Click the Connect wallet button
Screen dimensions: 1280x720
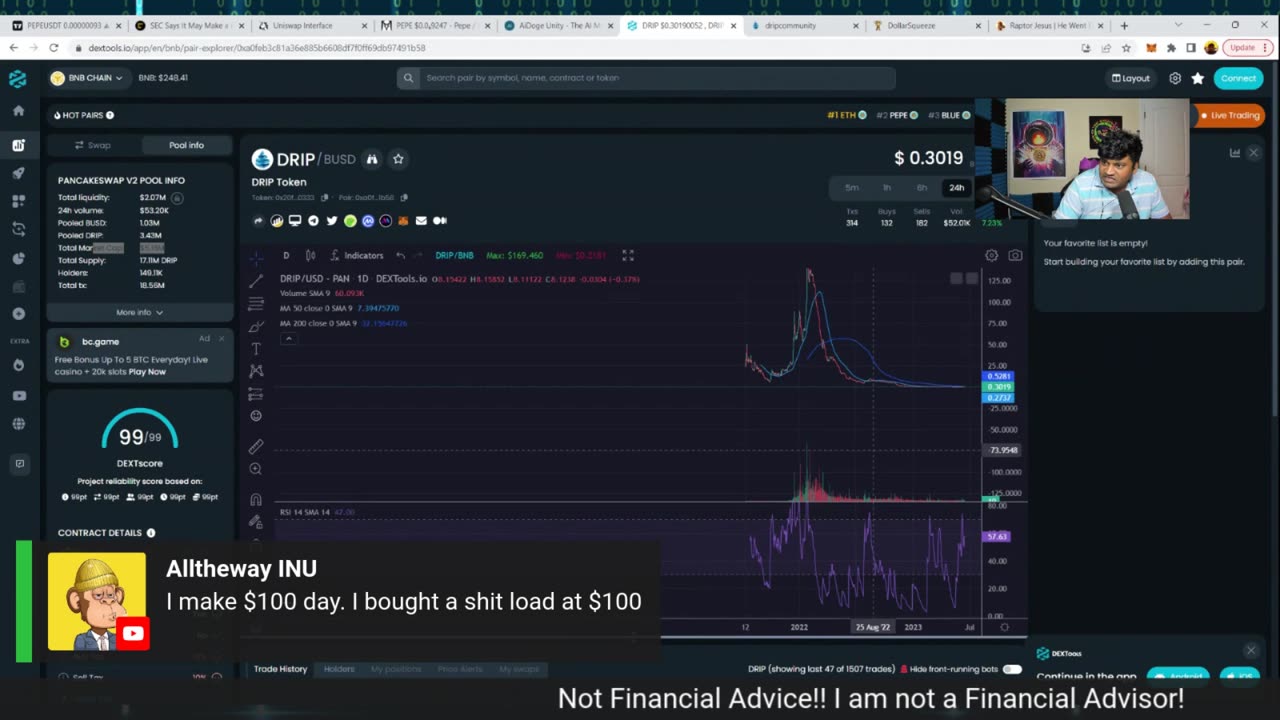1238,78
